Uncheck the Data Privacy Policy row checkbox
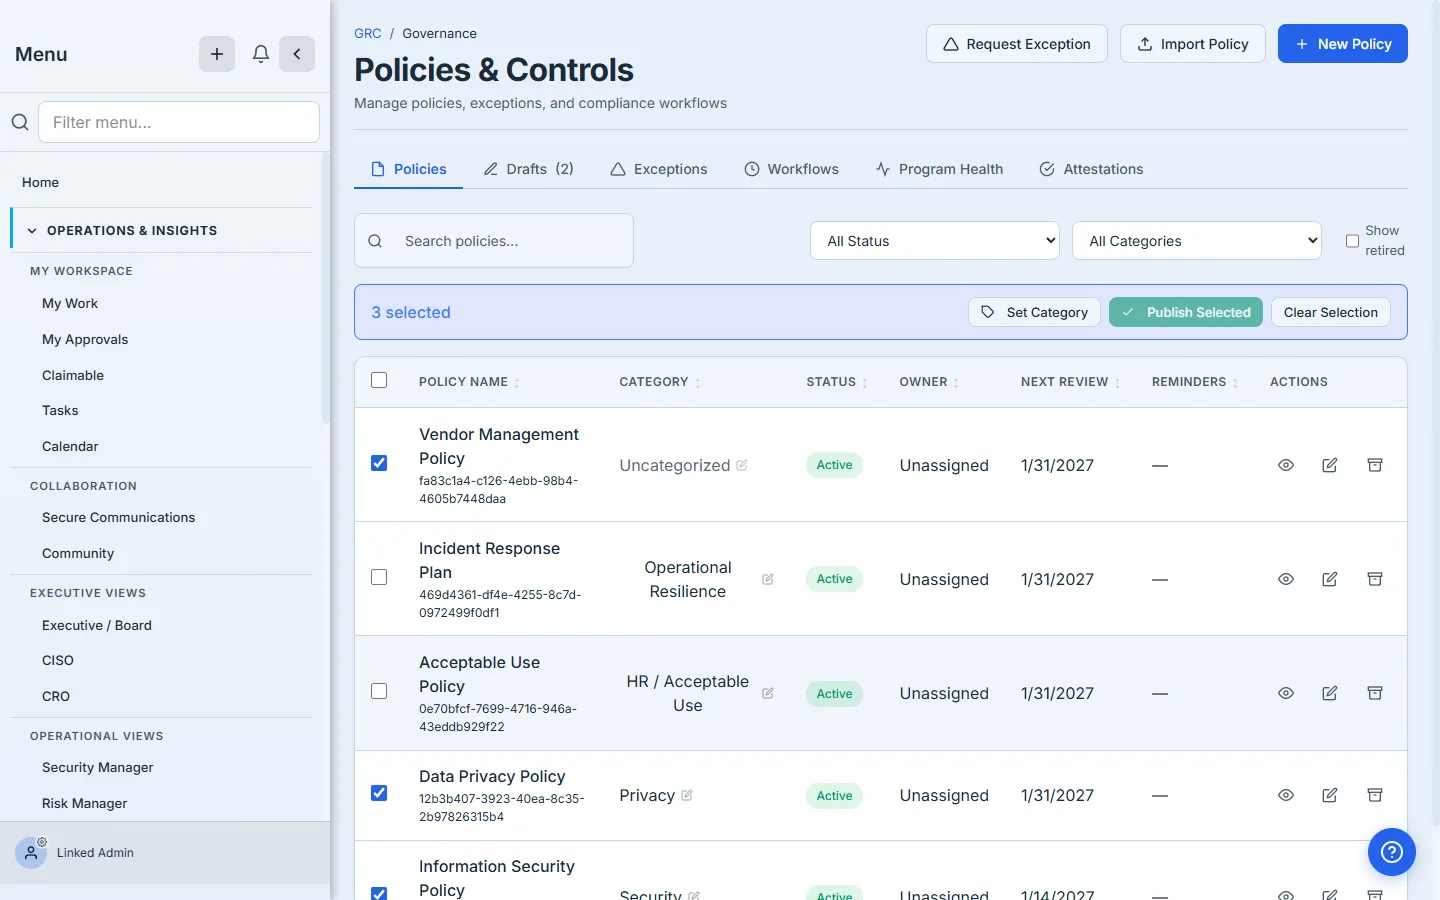This screenshot has height=900, width=1440. tap(379, 793)
